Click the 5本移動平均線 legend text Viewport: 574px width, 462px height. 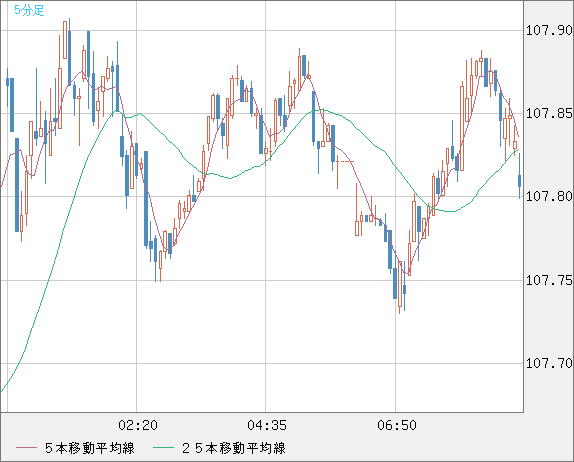pyautogui.click(x=90, y=448)
